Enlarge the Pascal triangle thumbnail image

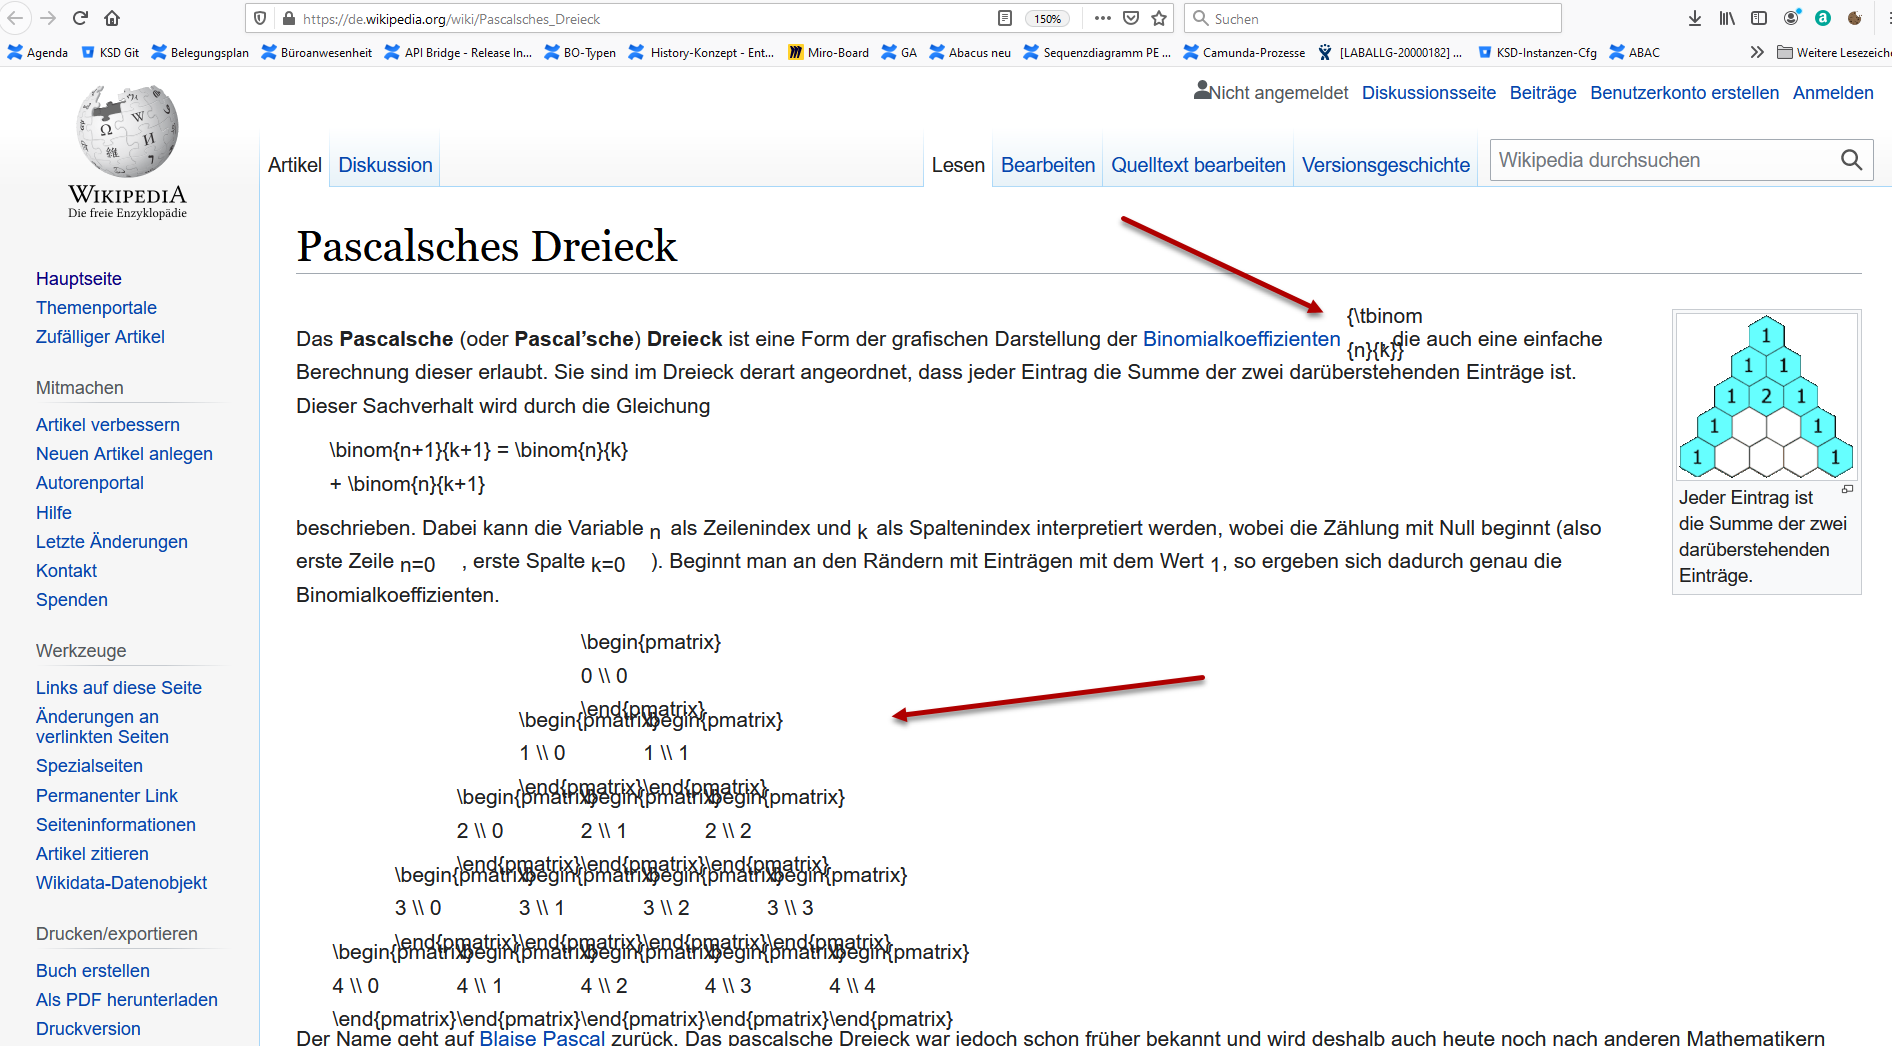[1766, 397]
